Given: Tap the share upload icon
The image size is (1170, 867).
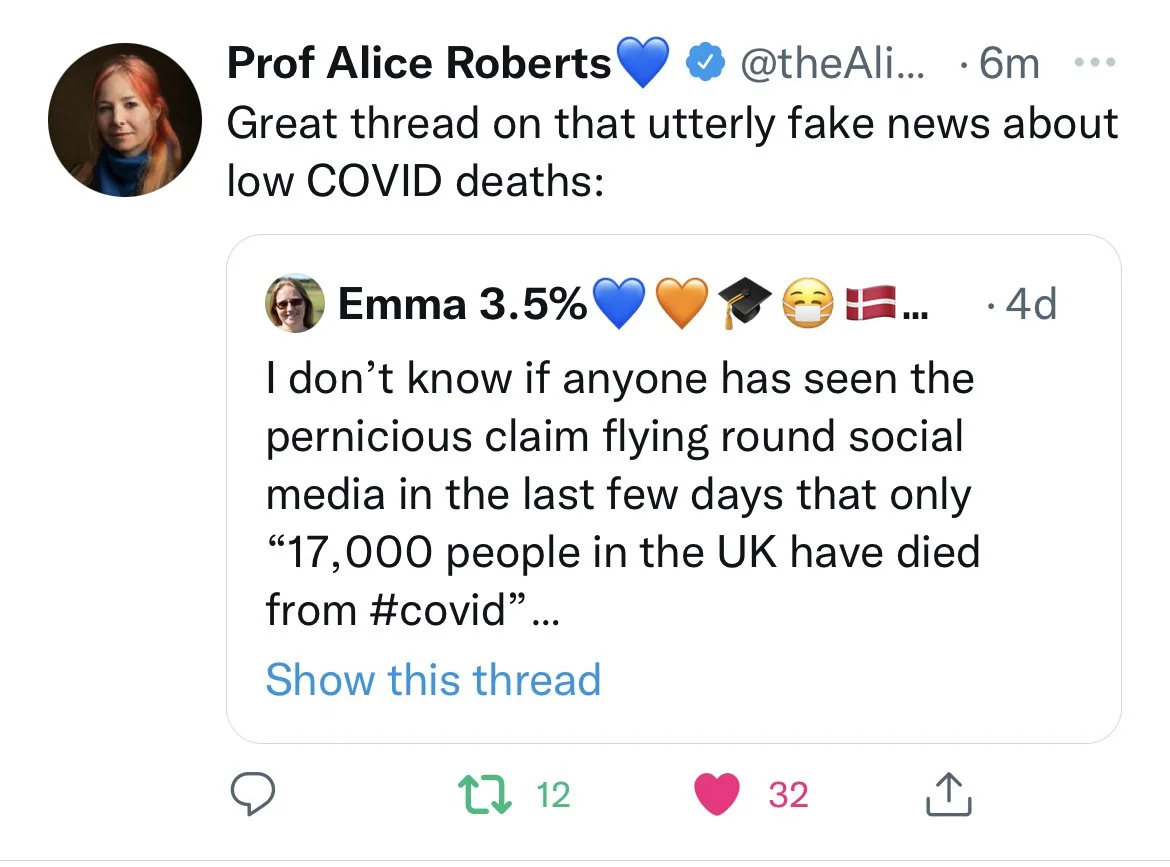Looking at the screenshot, I should click(948, 794).
